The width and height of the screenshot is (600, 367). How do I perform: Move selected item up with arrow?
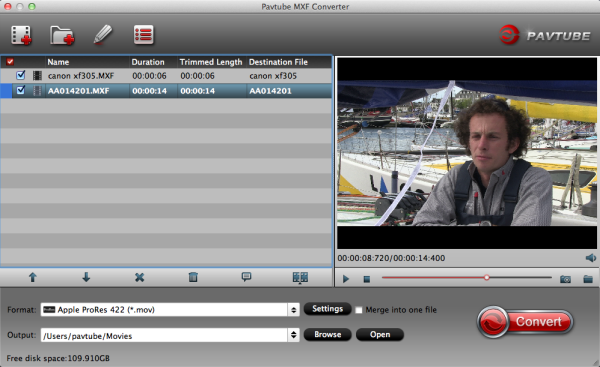(x=33, y=277)
